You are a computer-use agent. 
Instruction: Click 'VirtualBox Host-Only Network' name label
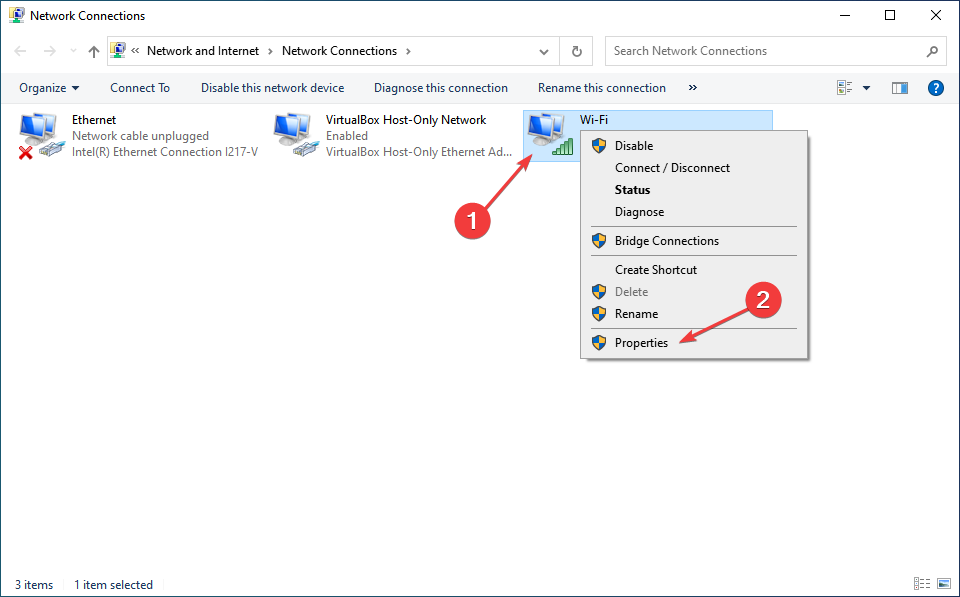406,120
